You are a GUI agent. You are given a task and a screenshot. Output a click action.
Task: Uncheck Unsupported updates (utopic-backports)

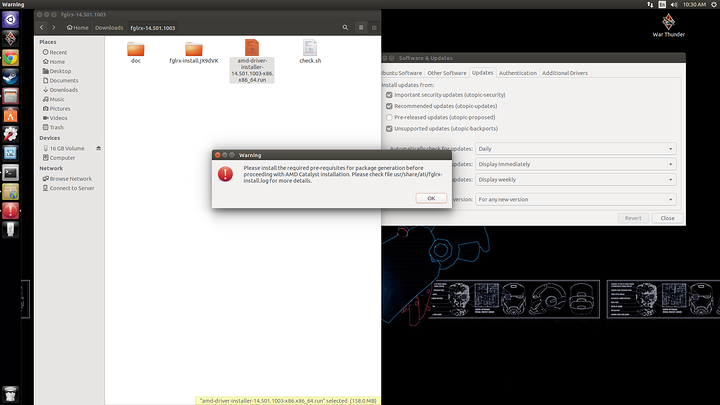pos(389,128)
